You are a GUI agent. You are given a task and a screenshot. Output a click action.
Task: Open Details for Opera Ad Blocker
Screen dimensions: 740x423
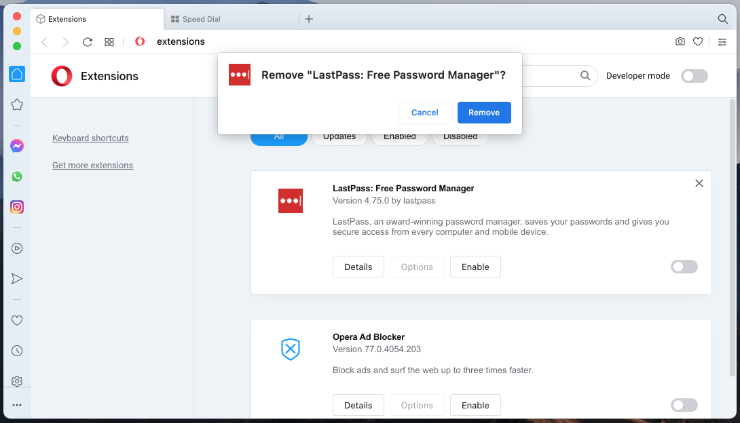[358, 405]
